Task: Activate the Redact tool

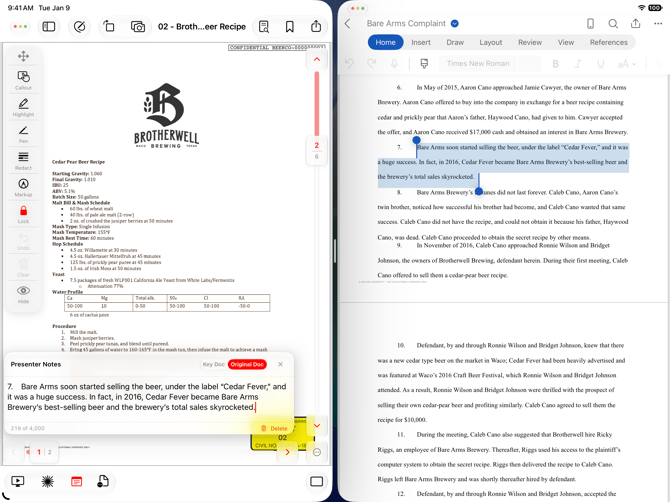Action: click(x=24, y=161)
